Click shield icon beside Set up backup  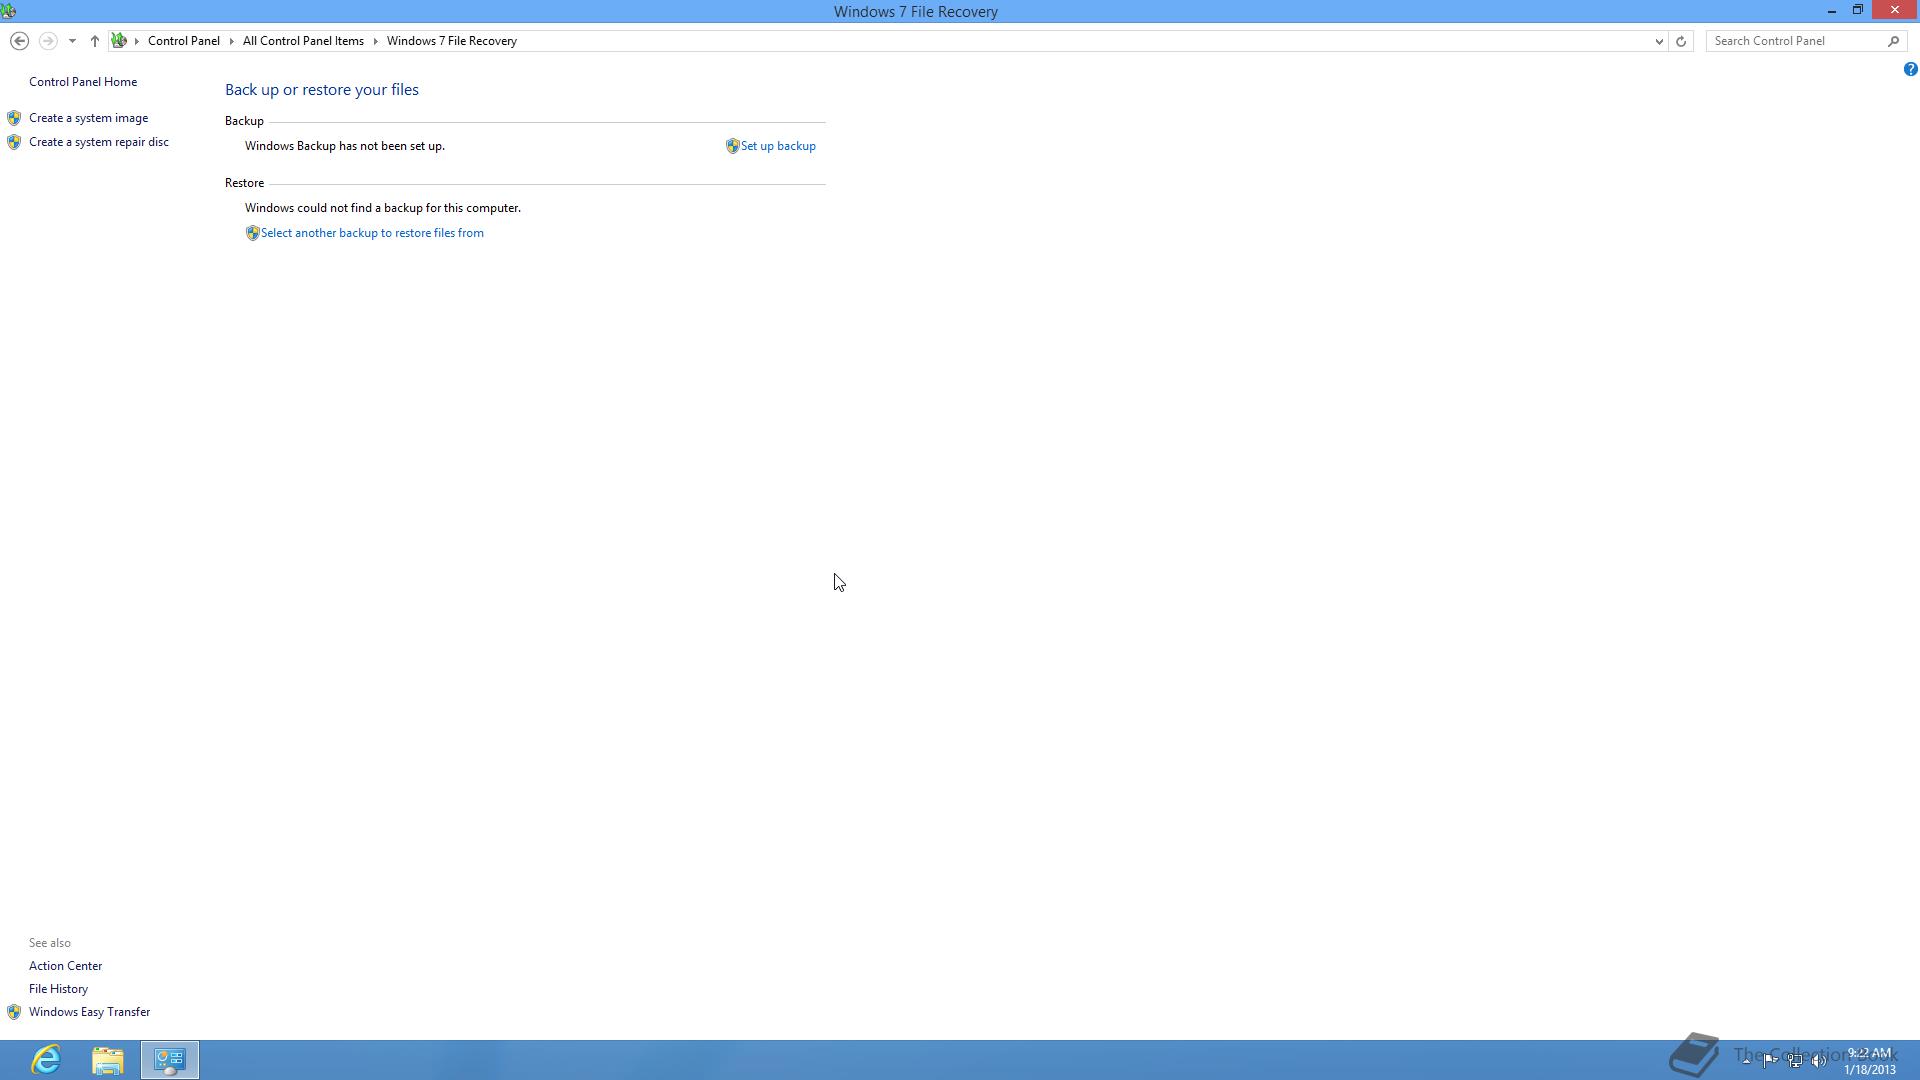732,146
